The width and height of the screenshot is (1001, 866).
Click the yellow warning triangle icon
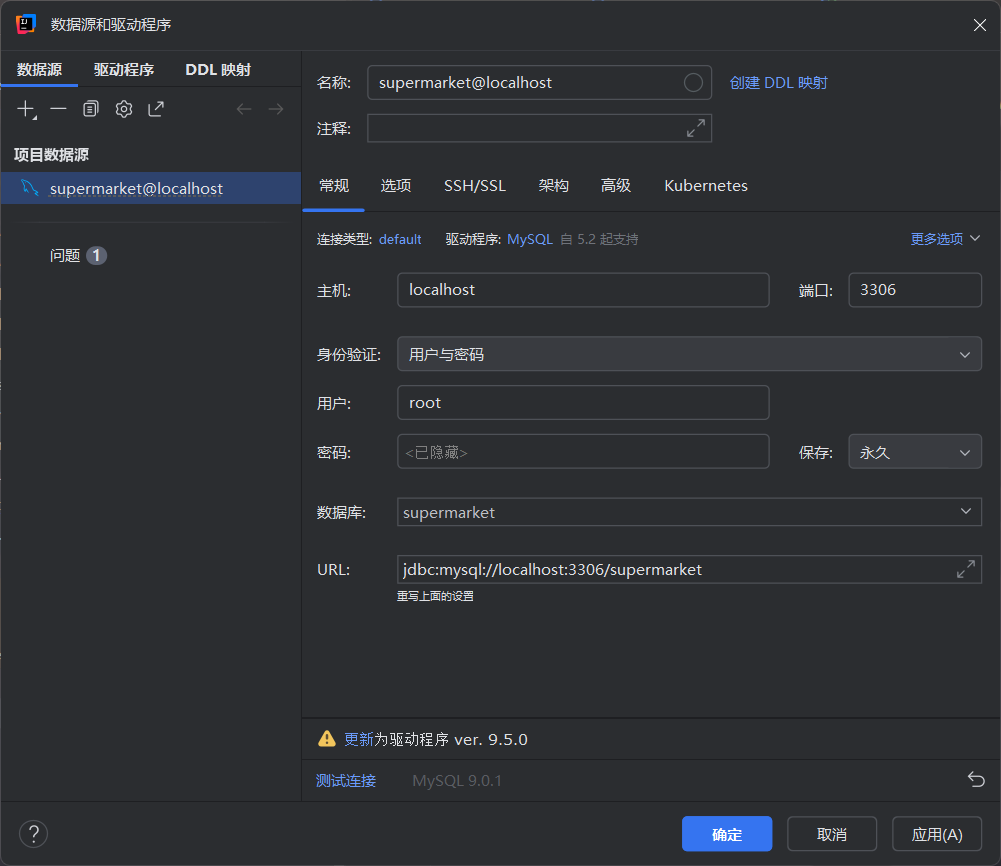(x=326, y=739)
